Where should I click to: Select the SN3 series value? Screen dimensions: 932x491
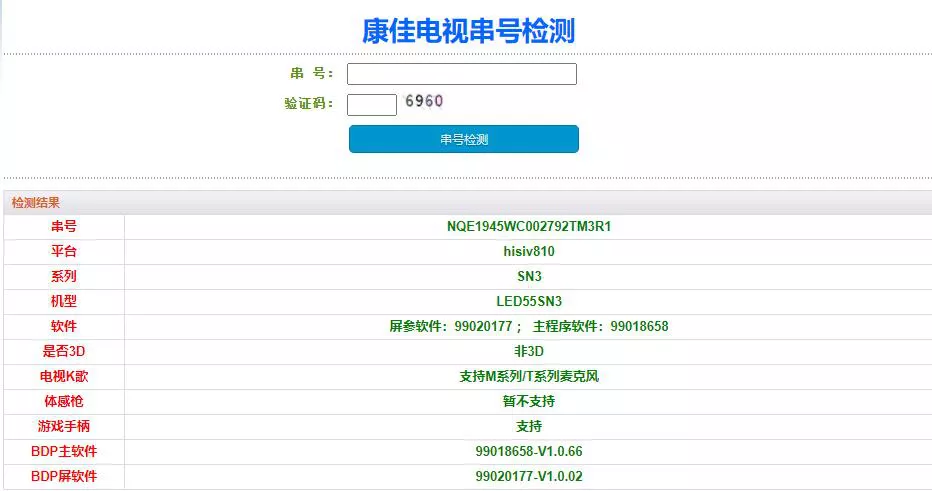528,277
